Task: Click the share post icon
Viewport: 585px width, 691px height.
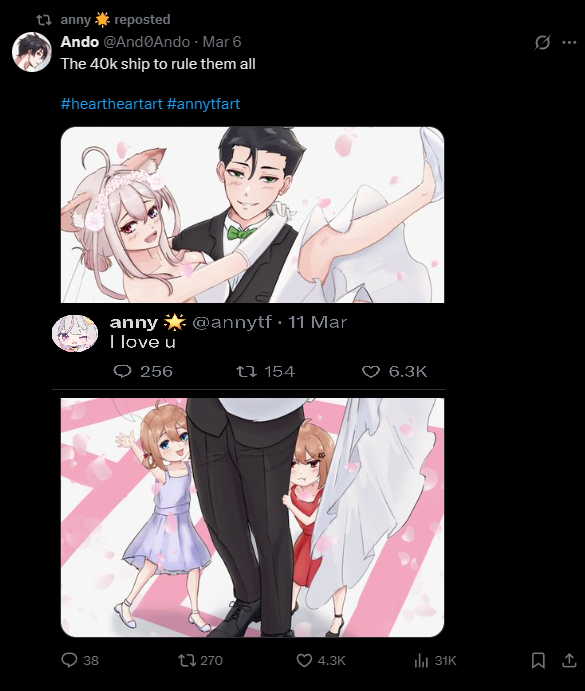Action: [x=569, y=660]
